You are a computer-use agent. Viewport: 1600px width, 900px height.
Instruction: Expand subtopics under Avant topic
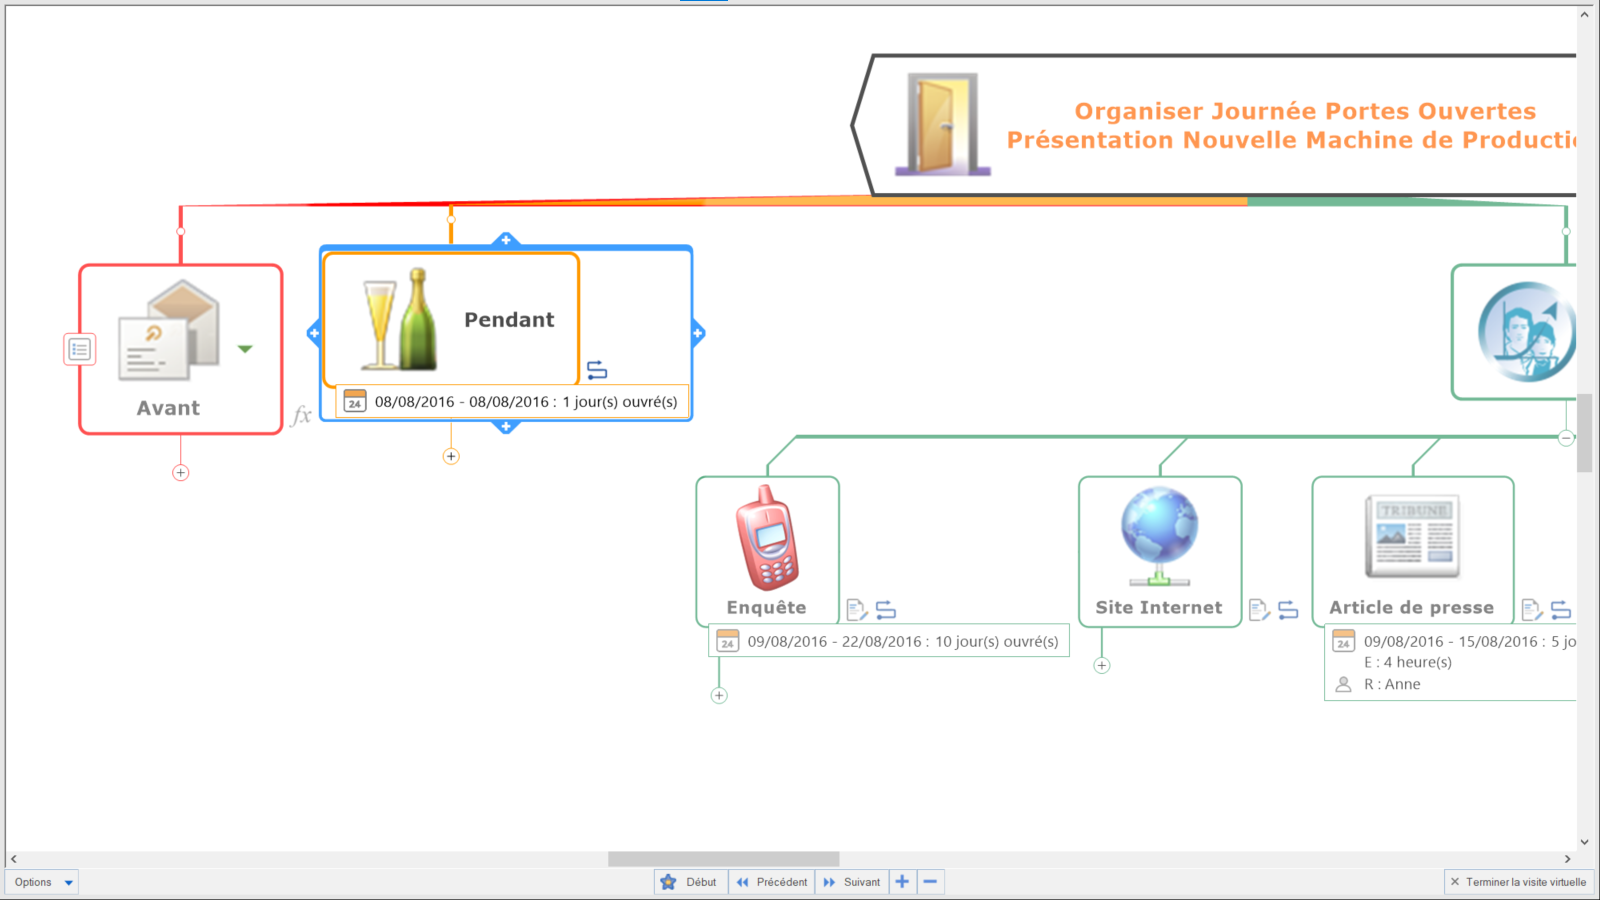click(181, 473)
